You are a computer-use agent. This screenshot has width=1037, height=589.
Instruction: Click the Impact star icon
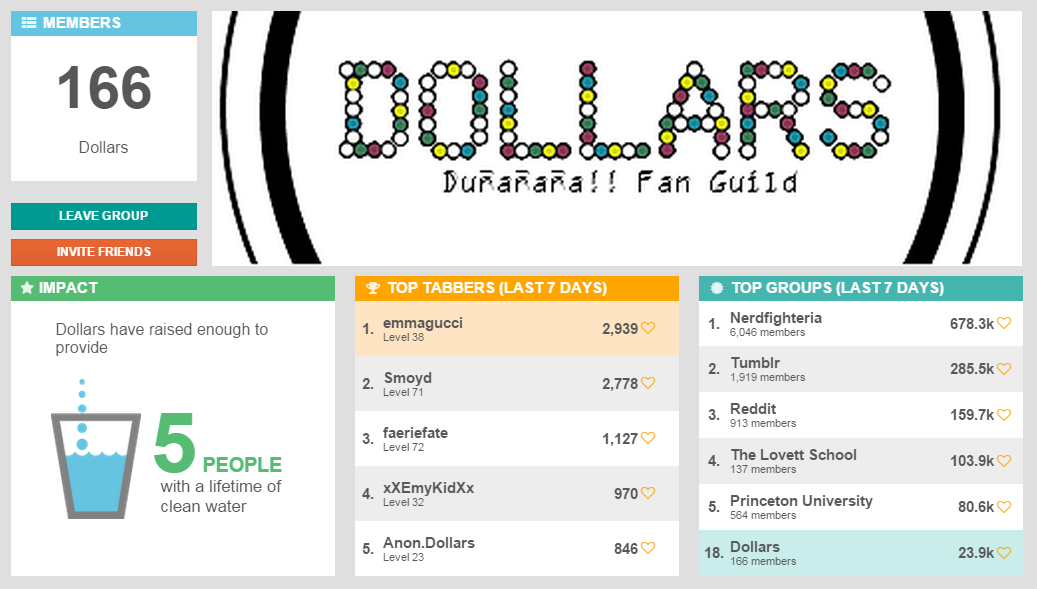click(27, 288)
